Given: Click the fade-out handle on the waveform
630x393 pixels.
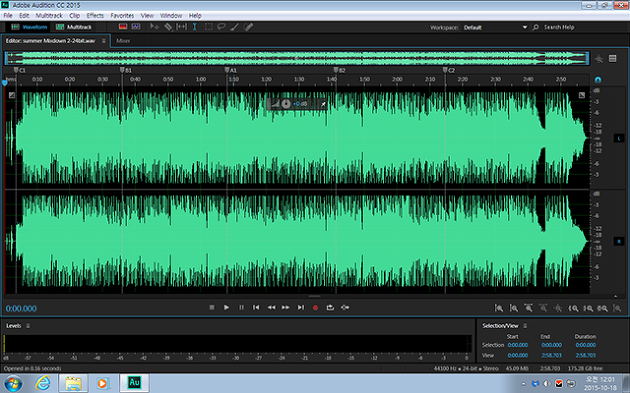Looking at the screenshot, I should [582, 95].
